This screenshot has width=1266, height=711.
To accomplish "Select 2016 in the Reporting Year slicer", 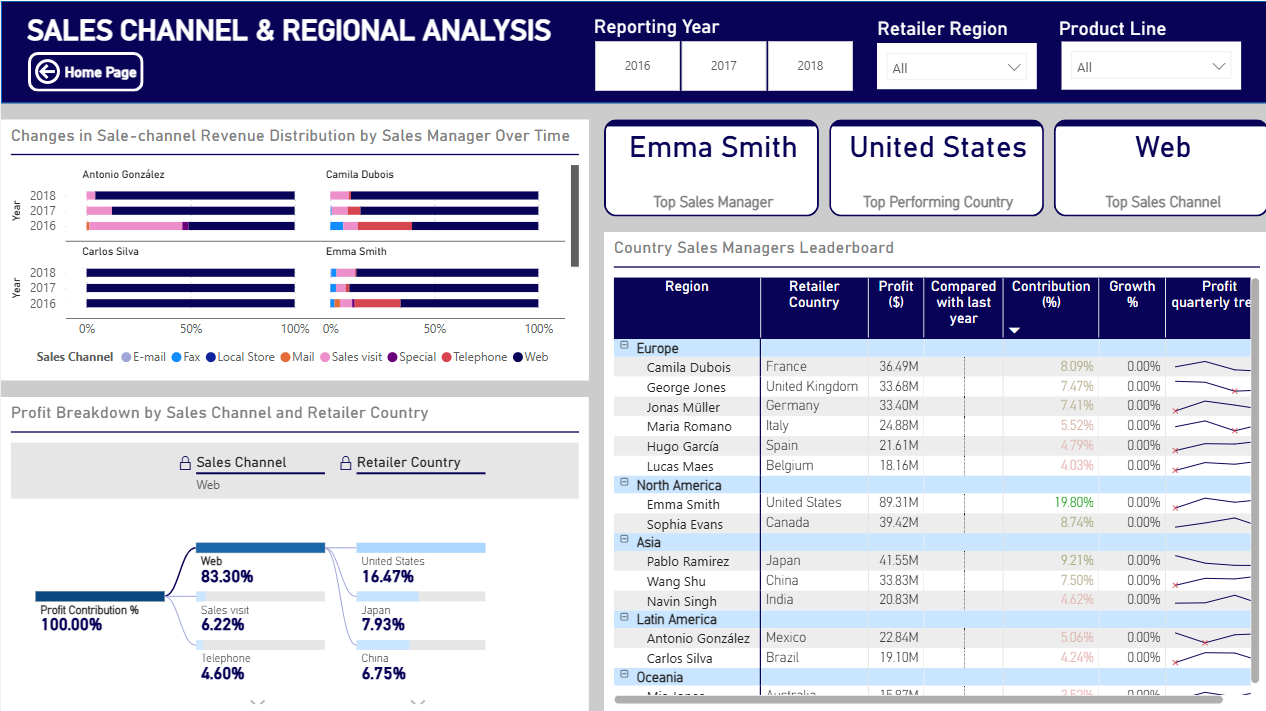I will 637,66.
